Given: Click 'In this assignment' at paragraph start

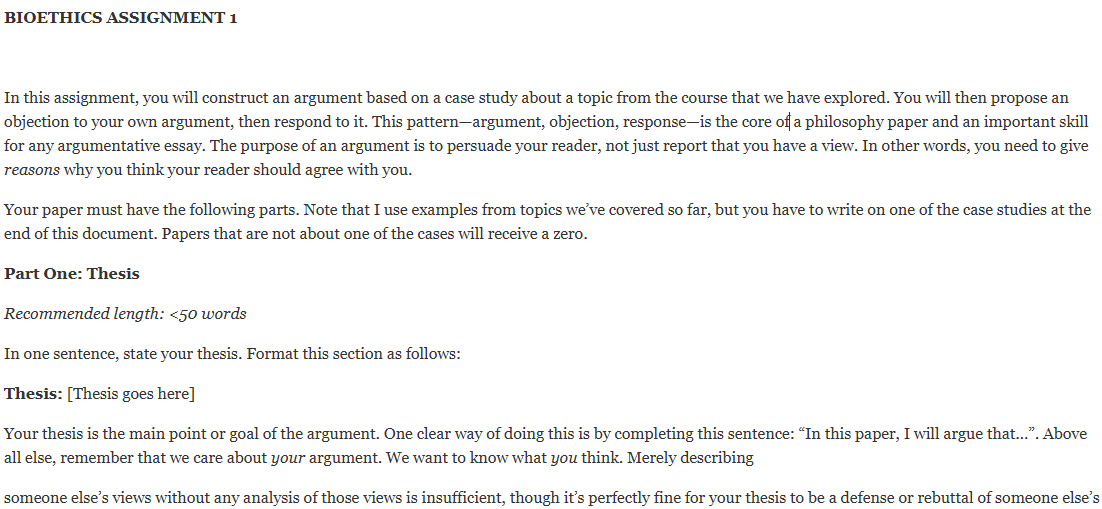Looking at the screenshot, I should point(68,98).
